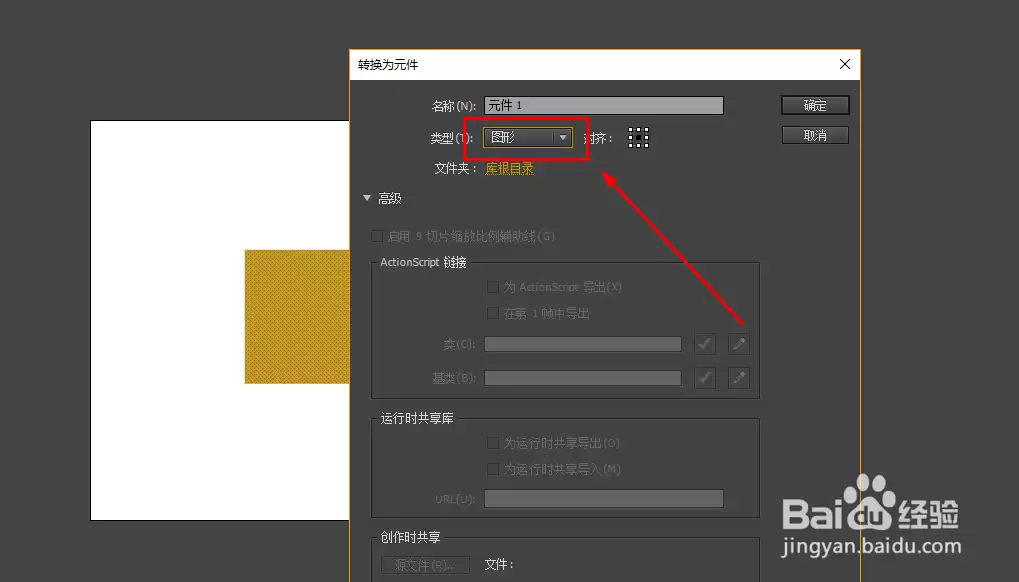Enable 为 ActionScript 导出 checkbox
The width and height of the screenshot is (1019, 582).
(x=493, y=286)
